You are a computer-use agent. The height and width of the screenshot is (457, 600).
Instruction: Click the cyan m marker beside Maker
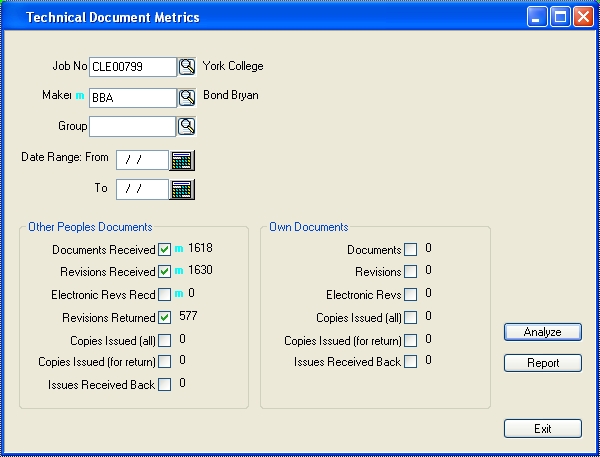[80, 96]
